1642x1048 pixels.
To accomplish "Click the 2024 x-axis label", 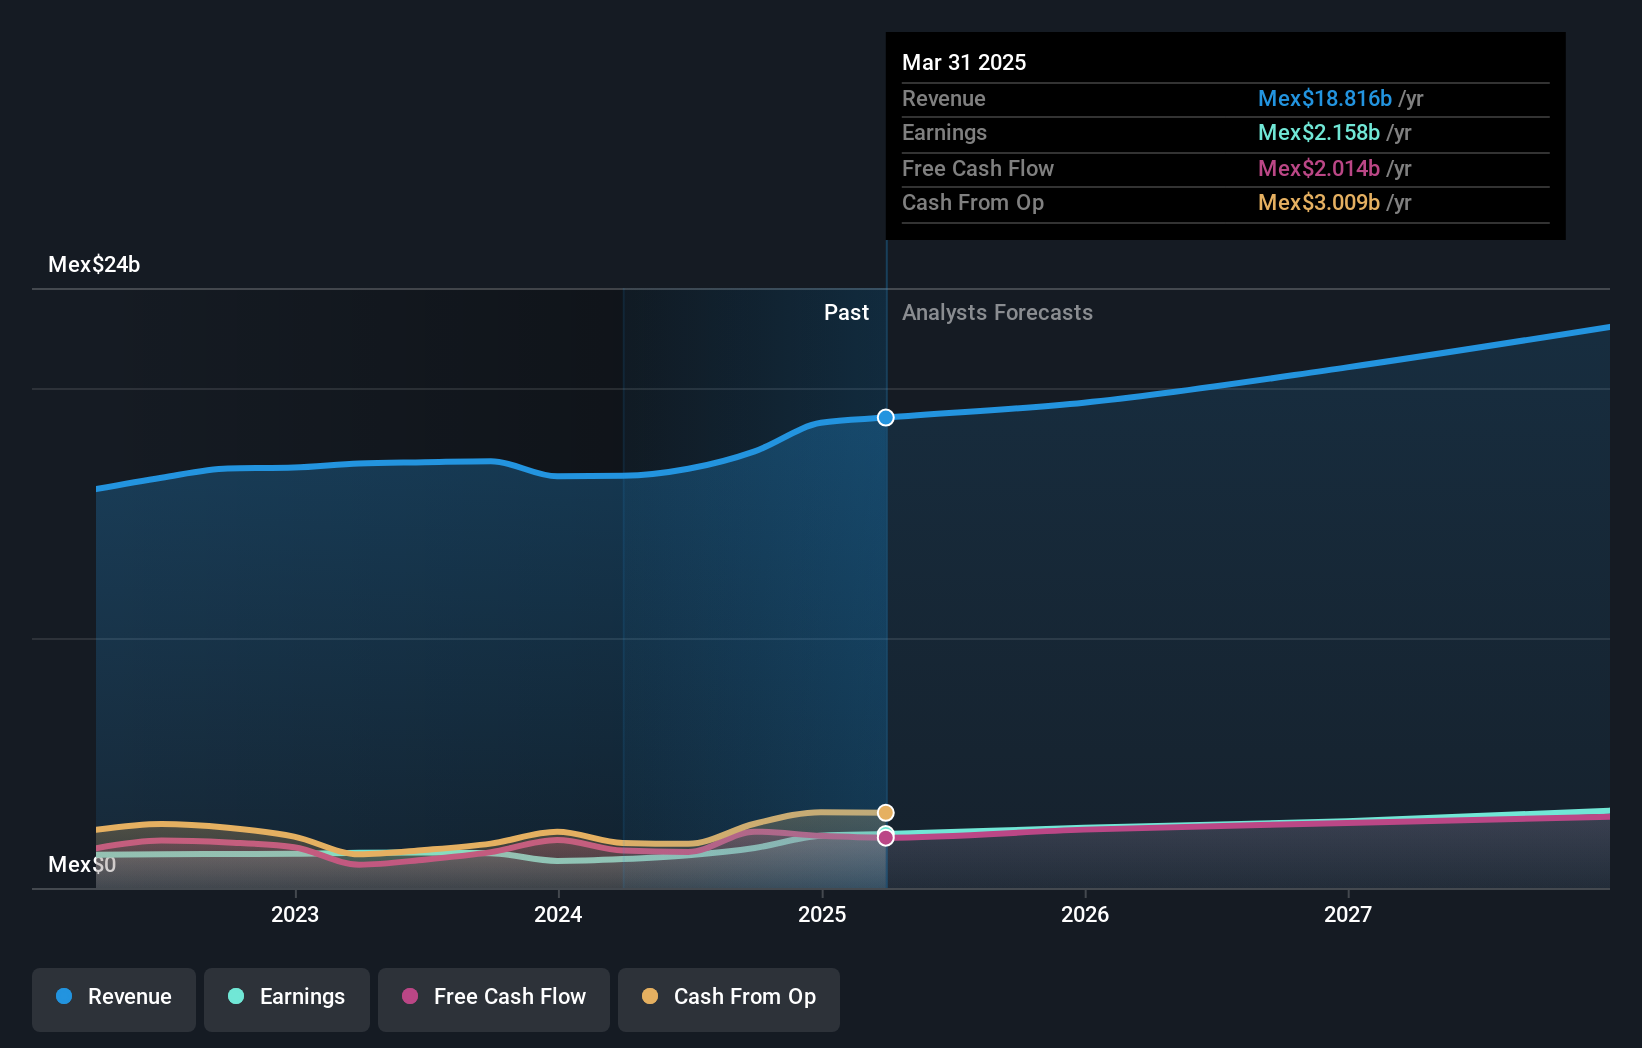I will [x=558, y=914].
